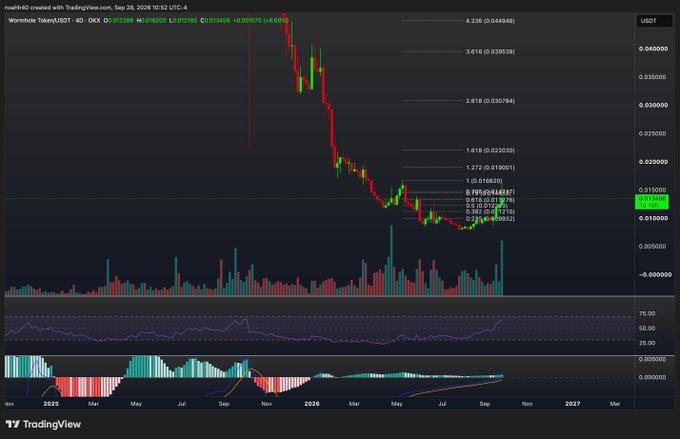Screen dimensions: 680x439
Task: Select the Fib label 1.272 (0.019001)
Action: pos(490,167)
